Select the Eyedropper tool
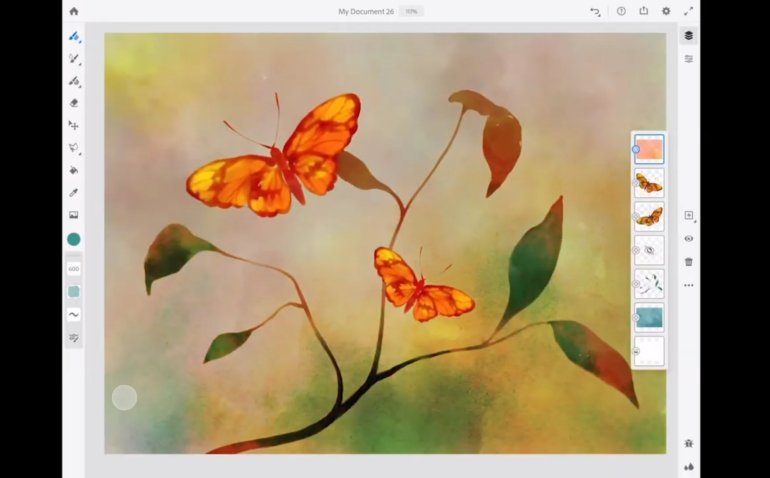The height and width of the screenshot is (478, 770). tap(74, 192)
